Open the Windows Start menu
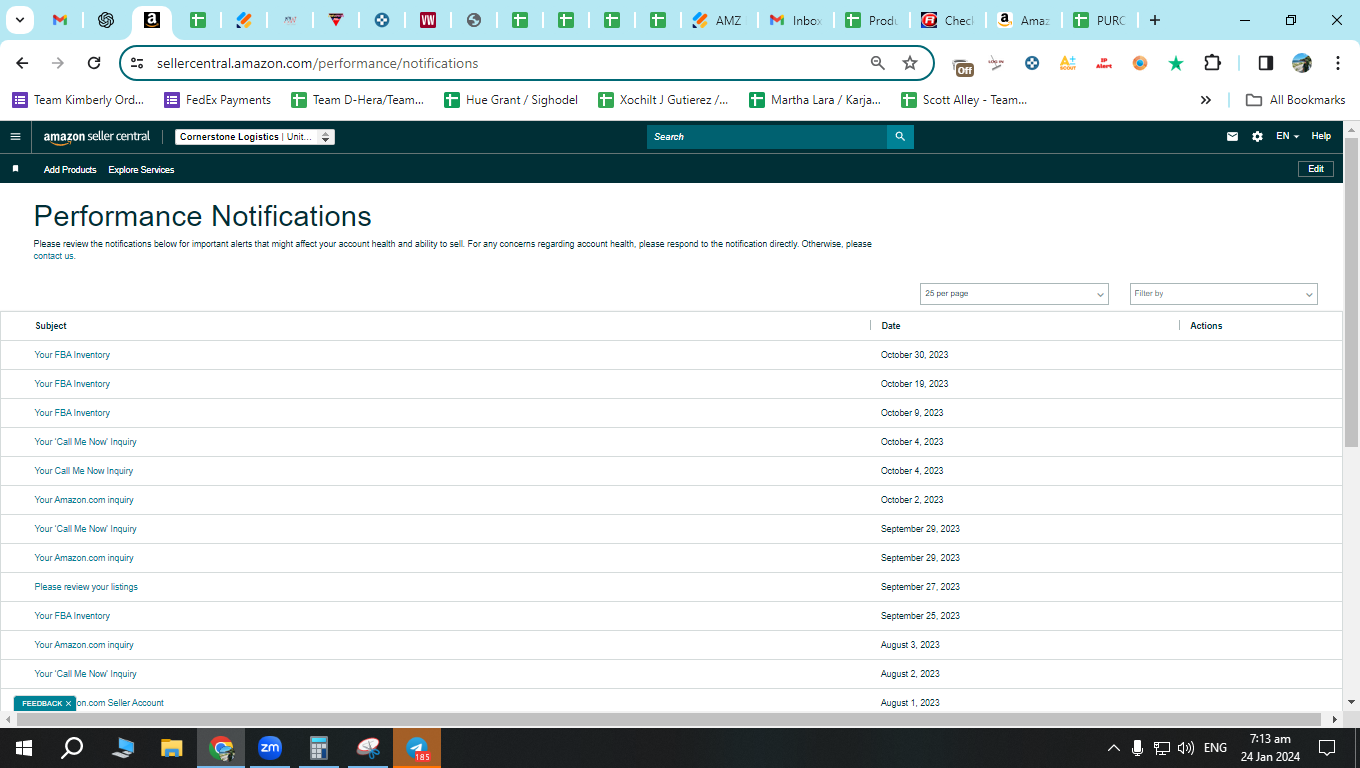This screenshot has width=1360, height=768. coord(24,747)
